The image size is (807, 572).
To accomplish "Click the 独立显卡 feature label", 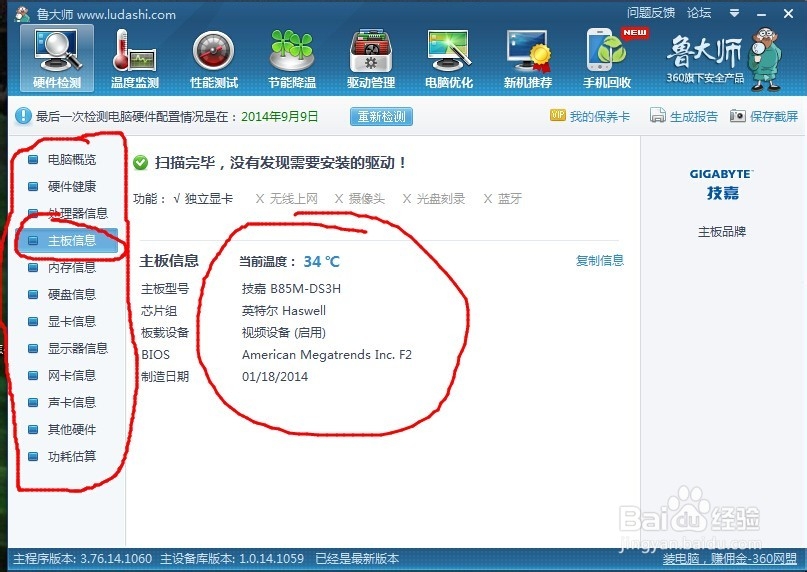I will tap(208, 199).
